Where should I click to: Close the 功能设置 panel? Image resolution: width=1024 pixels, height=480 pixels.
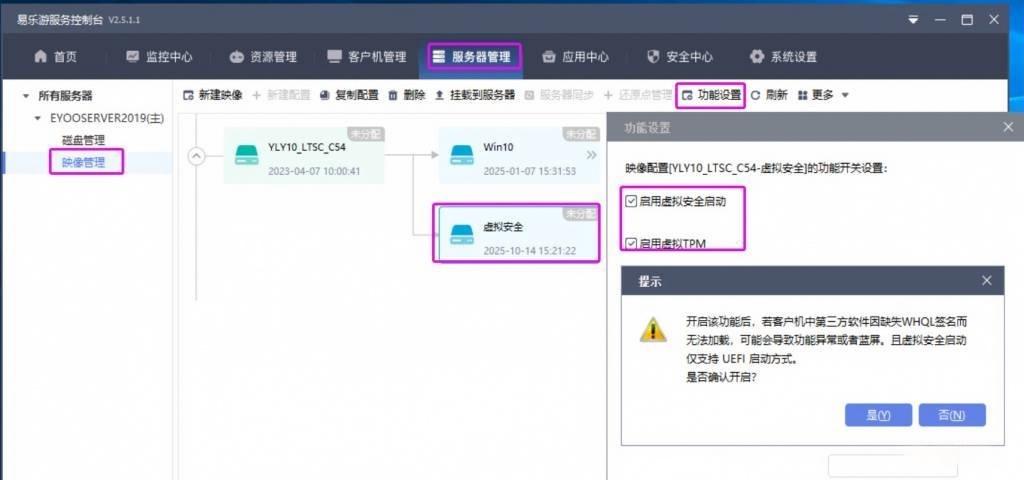tap(1008, 127)
